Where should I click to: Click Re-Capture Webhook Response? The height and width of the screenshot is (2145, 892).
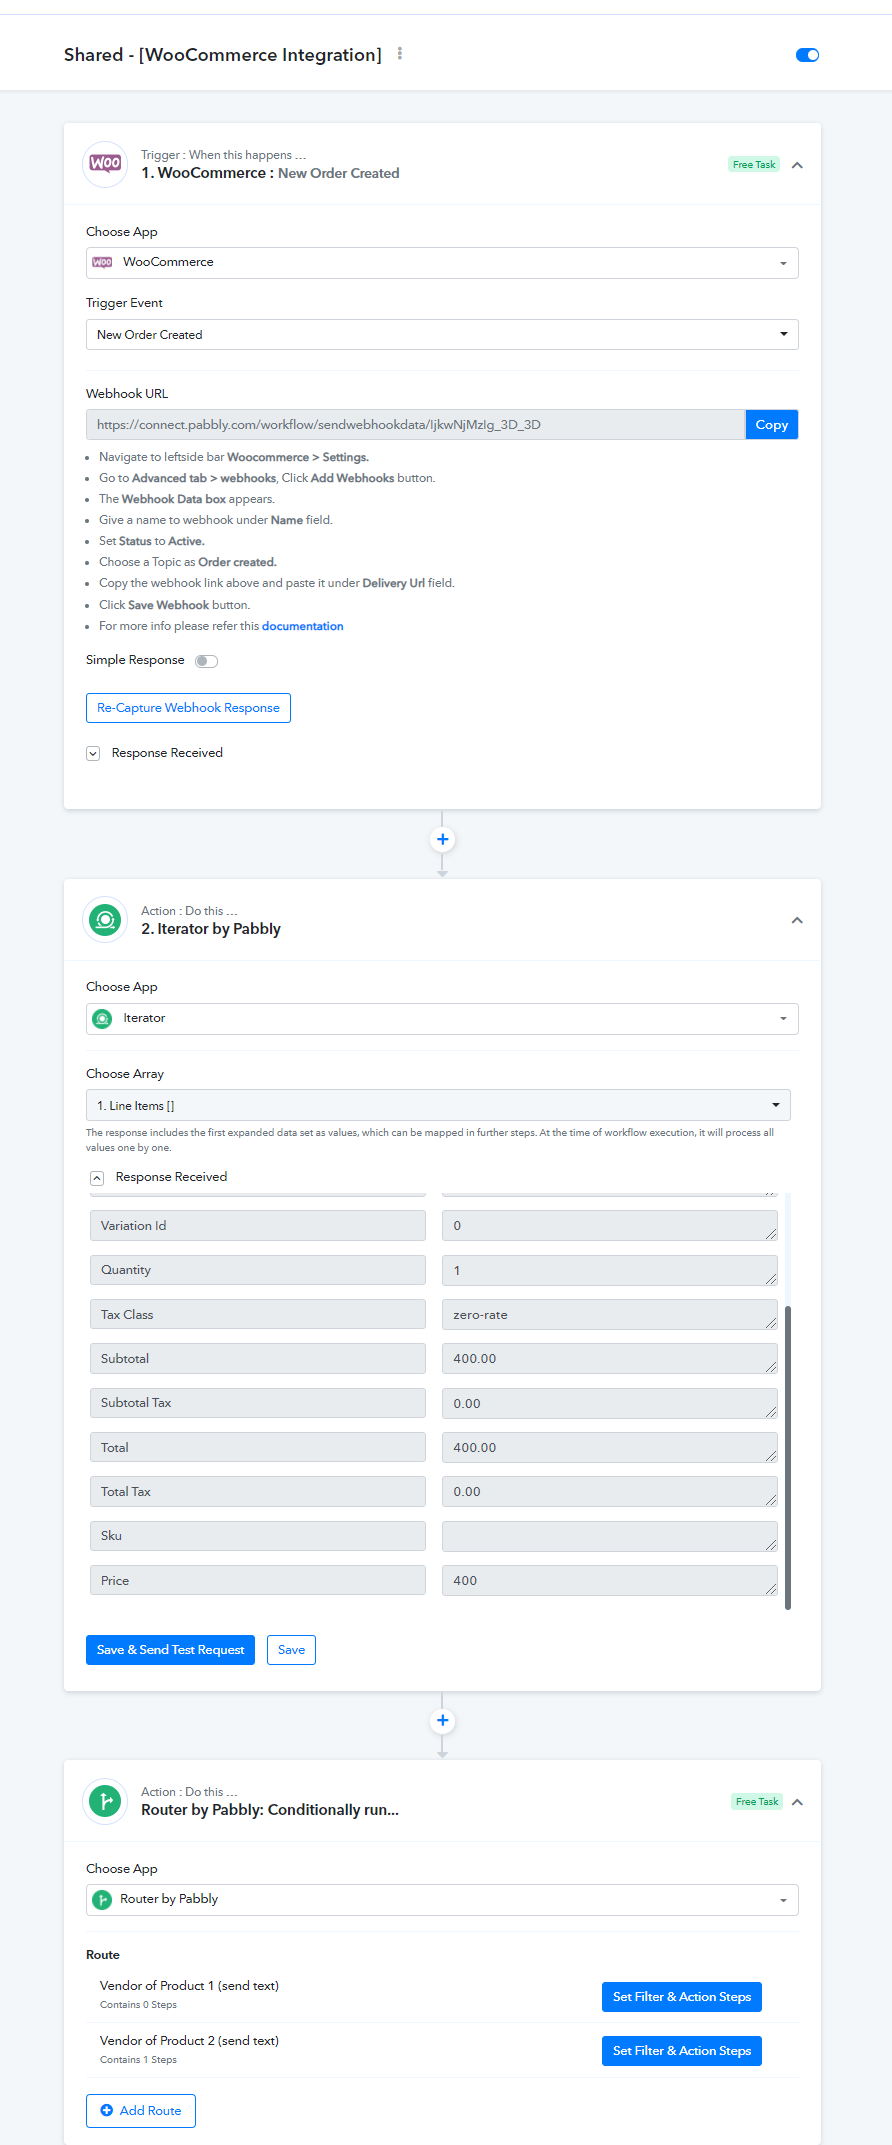pos(188,708)
